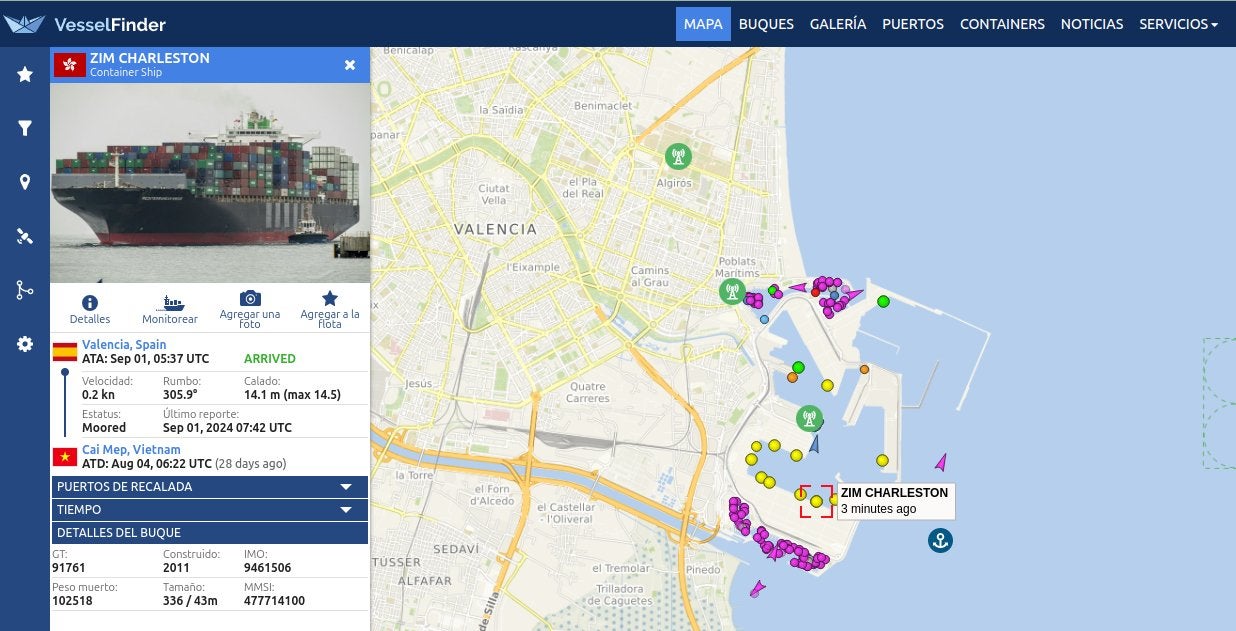The height and width of the screenshot is (631, 1236).
Task: Click the Rumbo value 305.9°
Action: tap(180, 395)
